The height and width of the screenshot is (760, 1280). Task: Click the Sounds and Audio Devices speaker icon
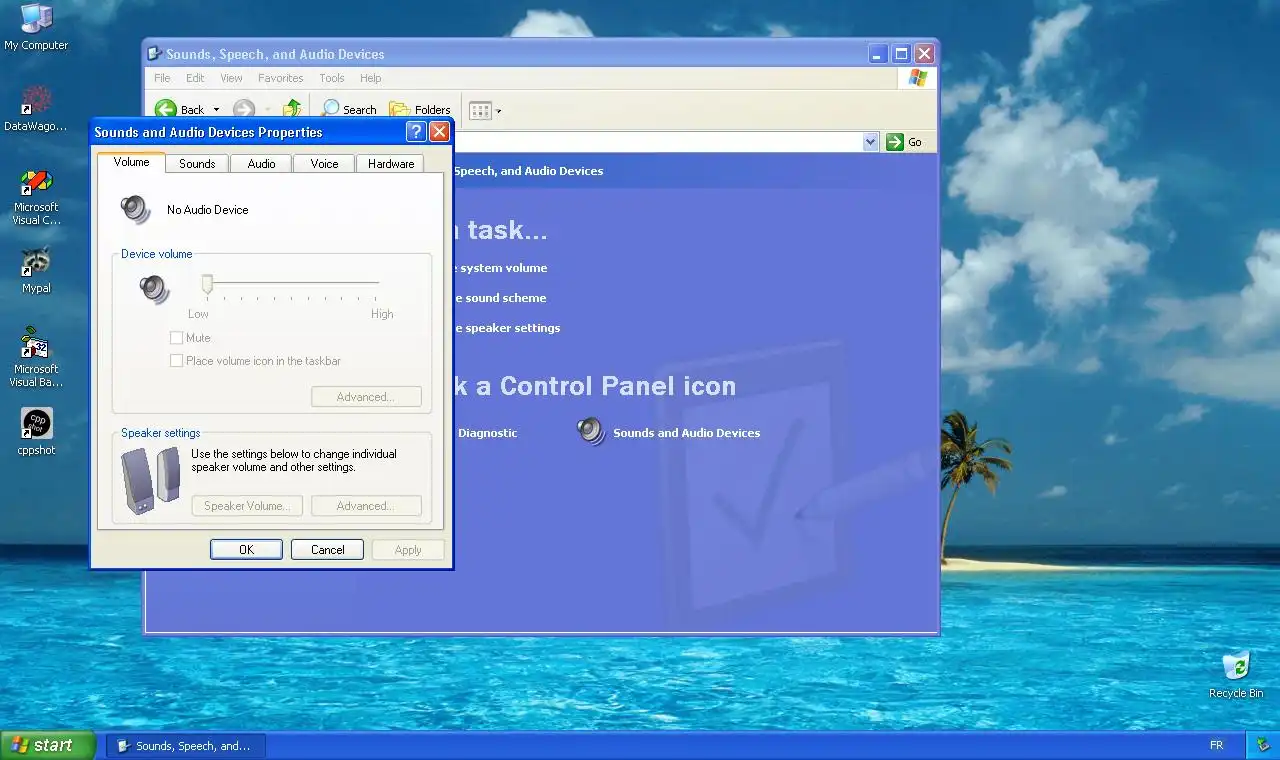click(592, 432)
